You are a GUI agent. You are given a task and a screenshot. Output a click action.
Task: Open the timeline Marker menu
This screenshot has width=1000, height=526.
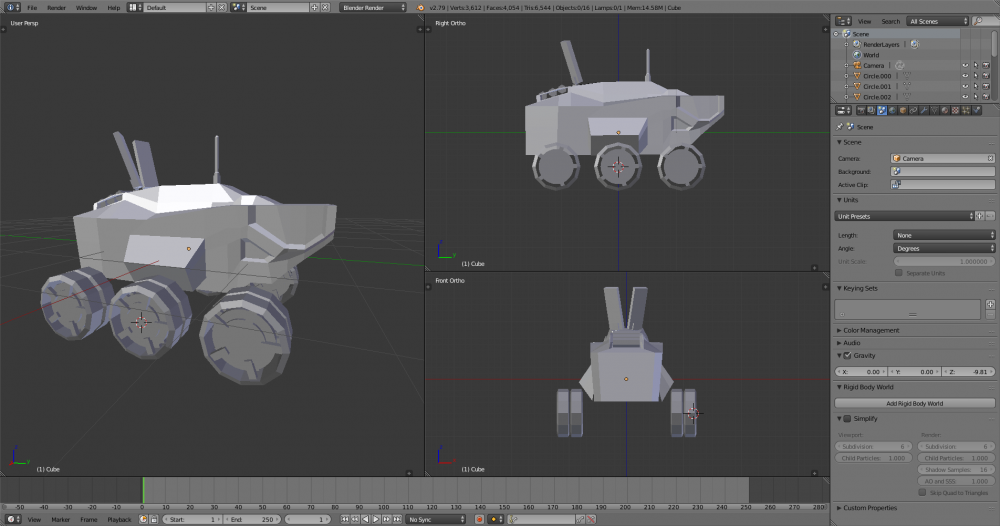(61, 520)
